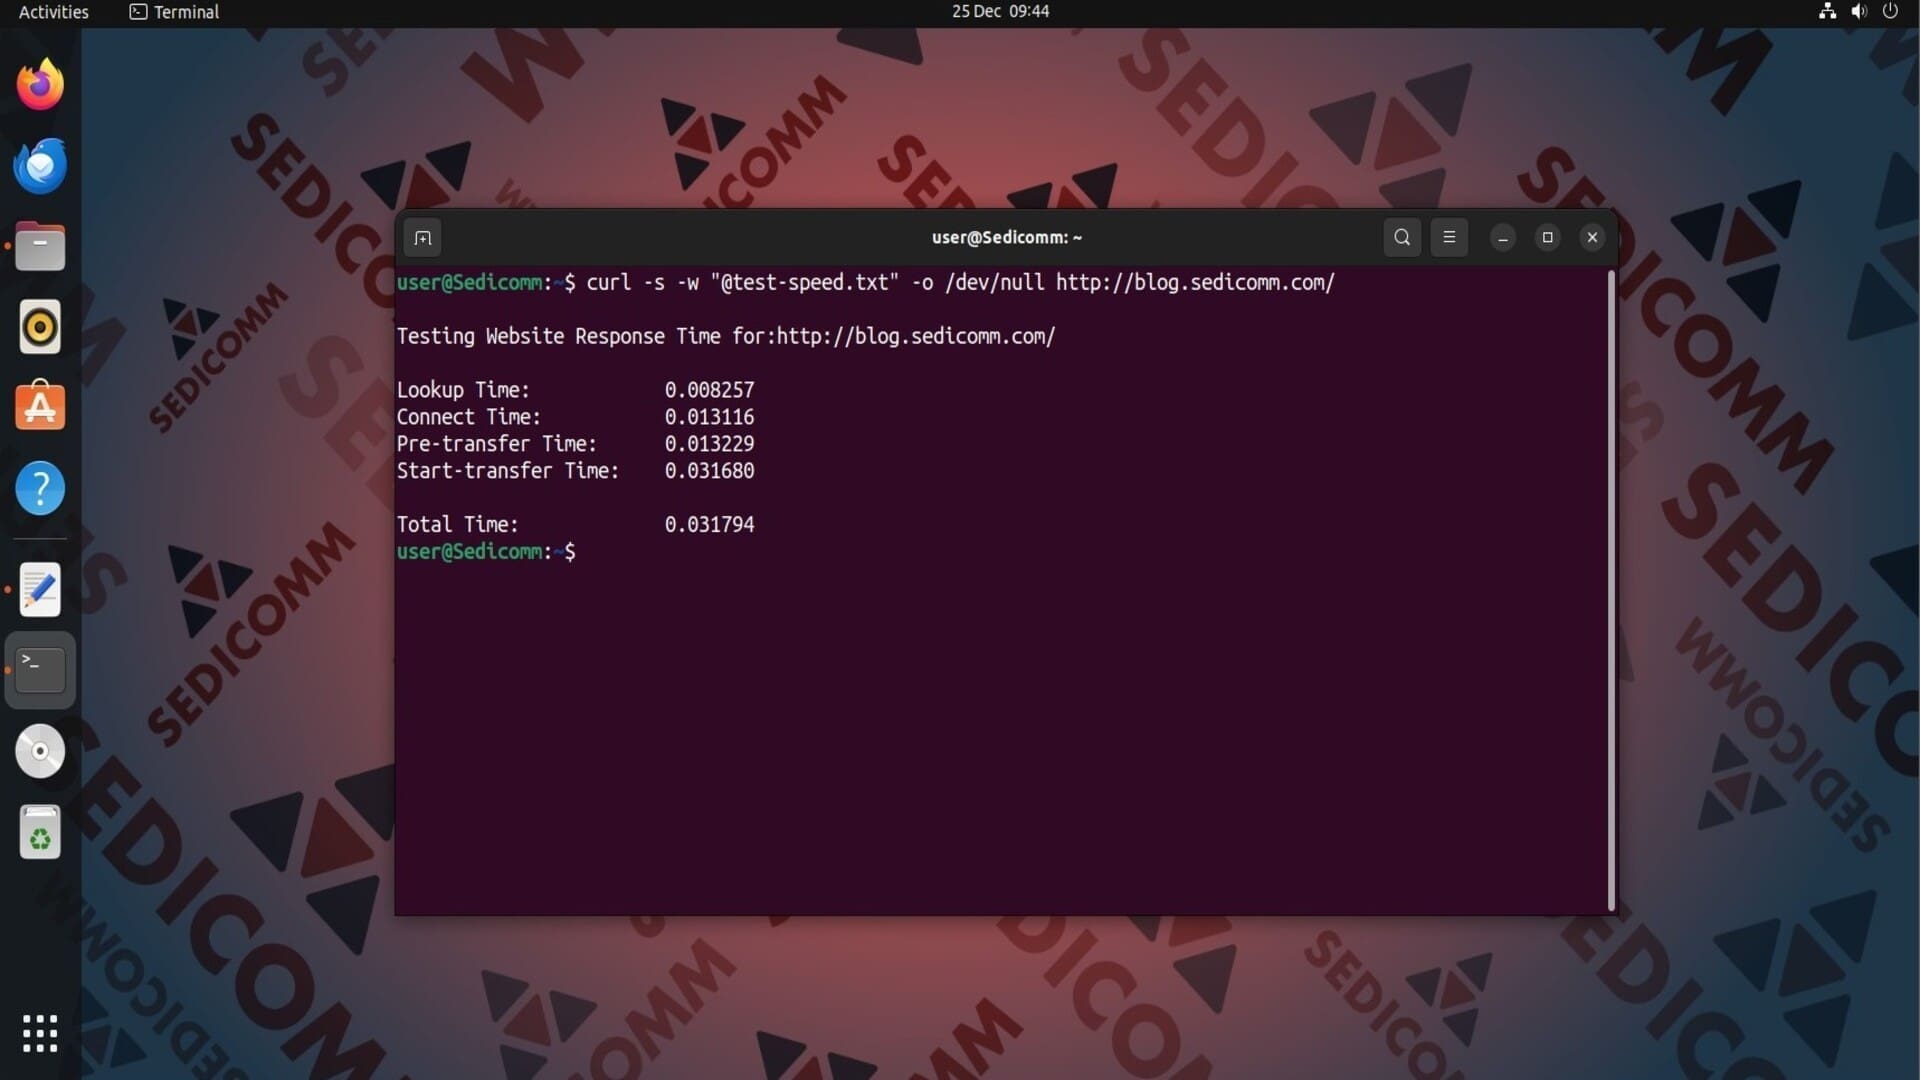Open the terminal hamburger menu
Viewport: 1920px width, 1080px height.
1449,238
